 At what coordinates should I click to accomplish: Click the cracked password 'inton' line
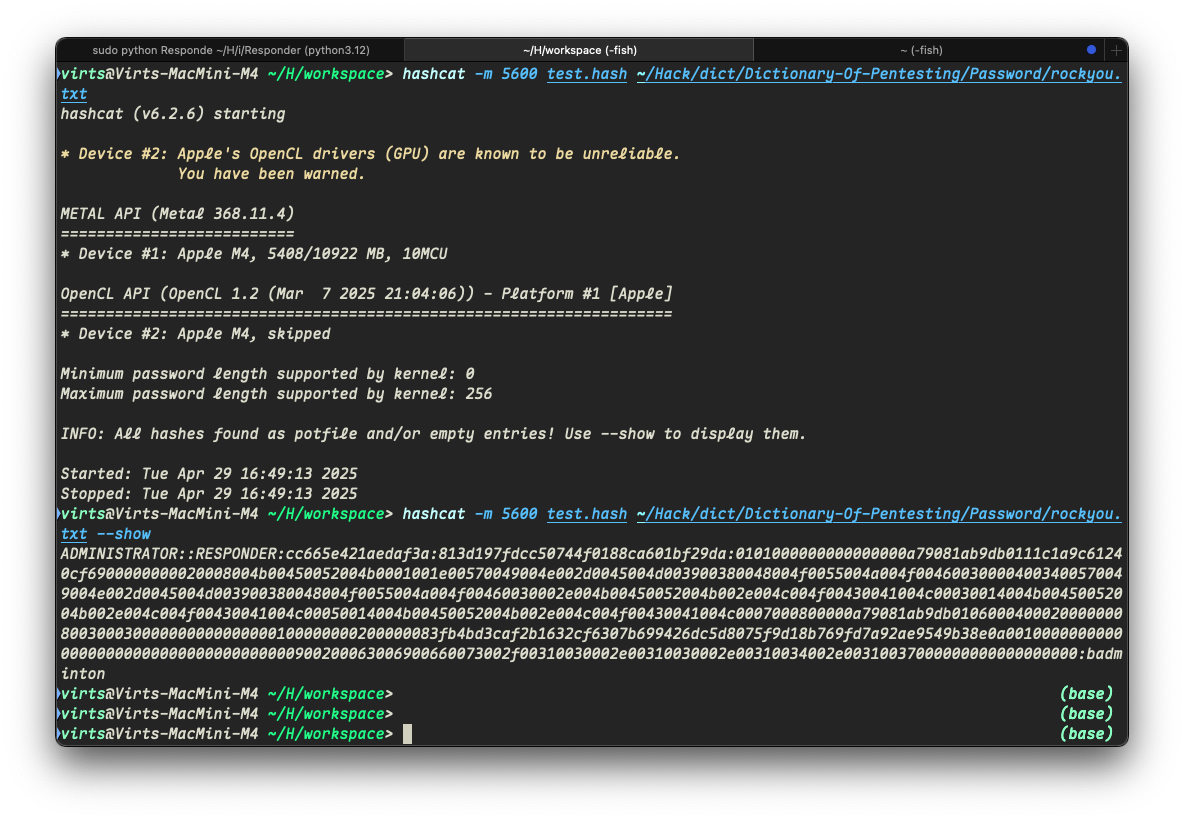(83, 674)
